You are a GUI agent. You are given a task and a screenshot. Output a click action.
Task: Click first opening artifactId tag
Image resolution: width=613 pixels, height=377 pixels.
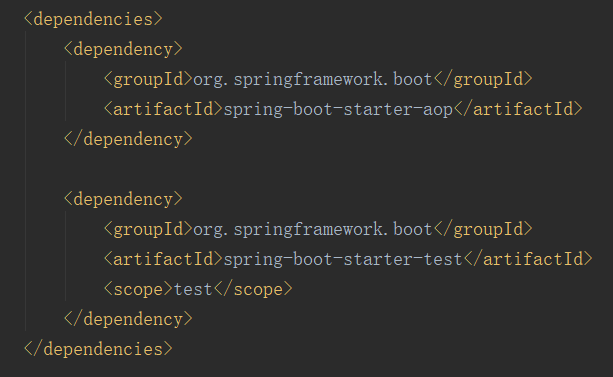pyautogui.click(x=163, y=109)
